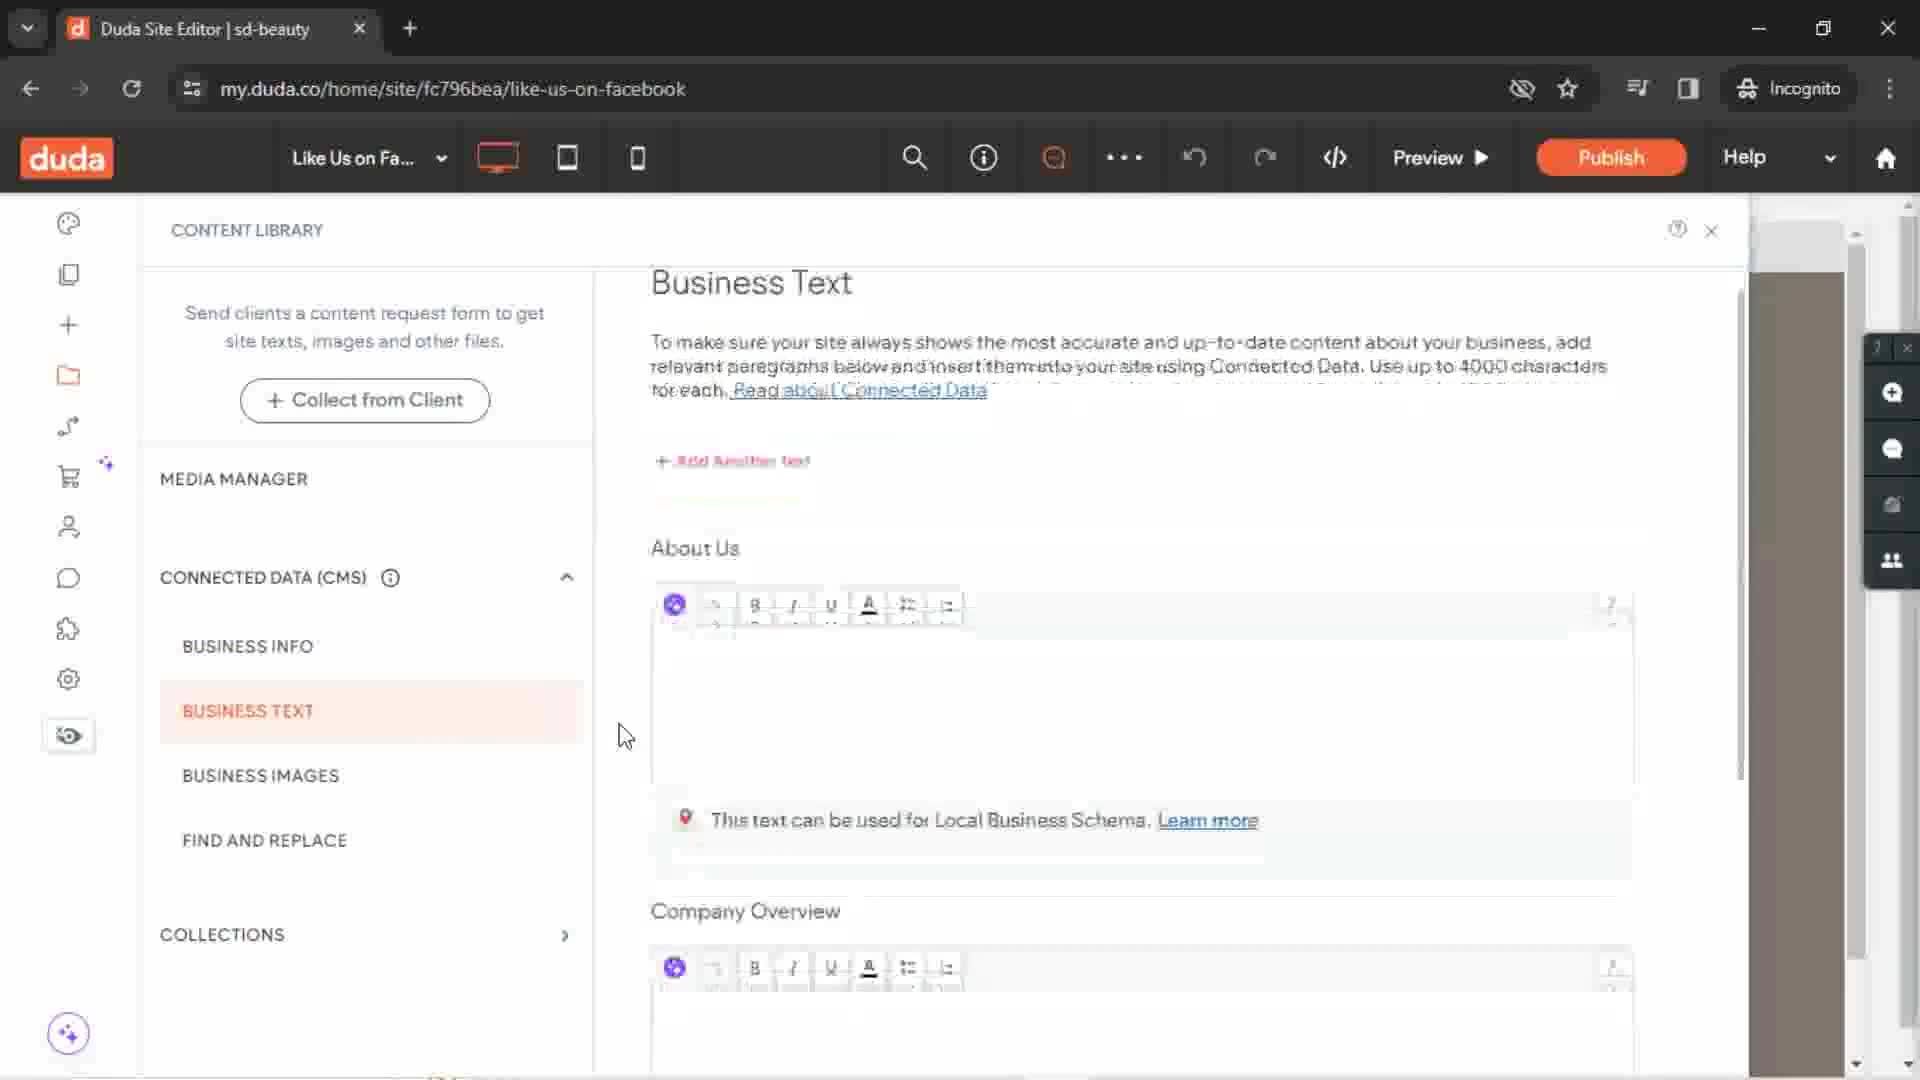The width and height of the screenshot is (1920, 1080).
Task: Open the site info circle icon
Action: pos(984,158)
